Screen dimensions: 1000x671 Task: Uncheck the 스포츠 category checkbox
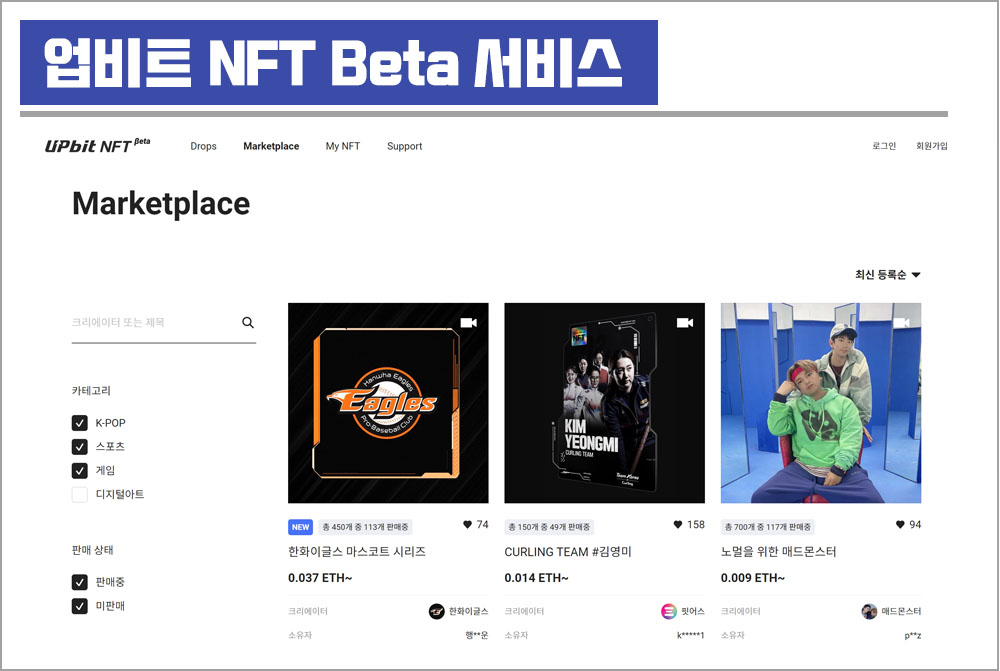tap(80, 446)
